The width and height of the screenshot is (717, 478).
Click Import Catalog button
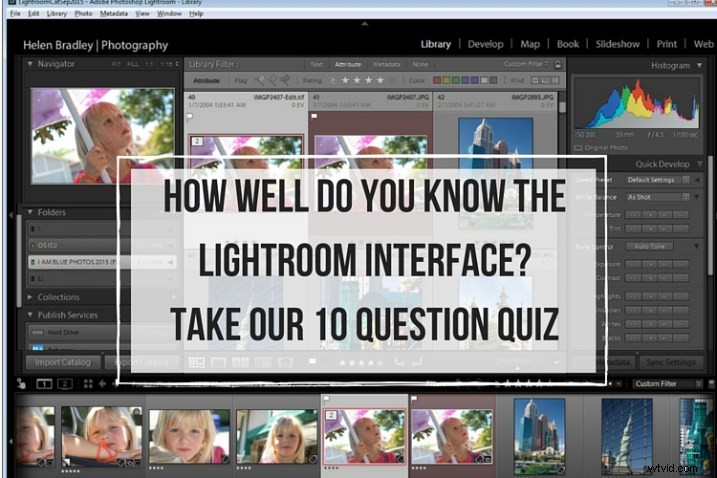point(63,362)
